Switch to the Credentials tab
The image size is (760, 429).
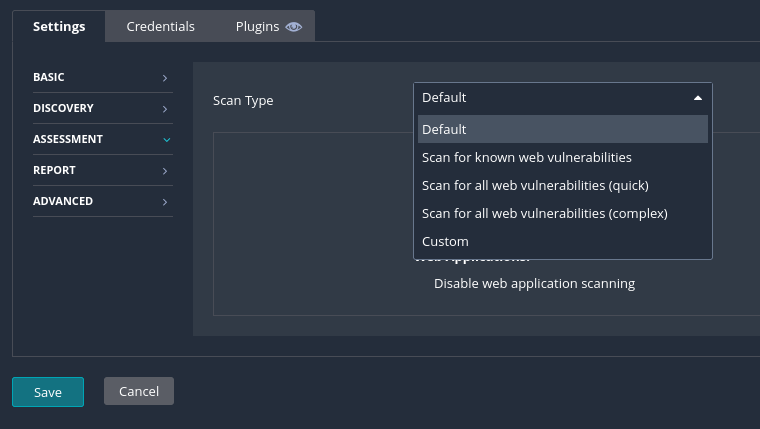(x=160, y=27)
